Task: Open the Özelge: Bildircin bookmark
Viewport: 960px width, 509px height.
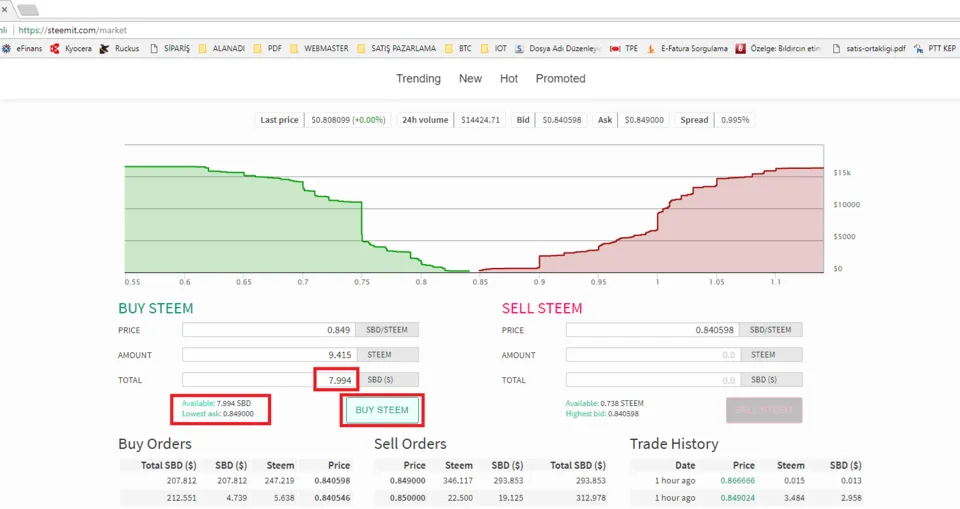Action: 778,48
